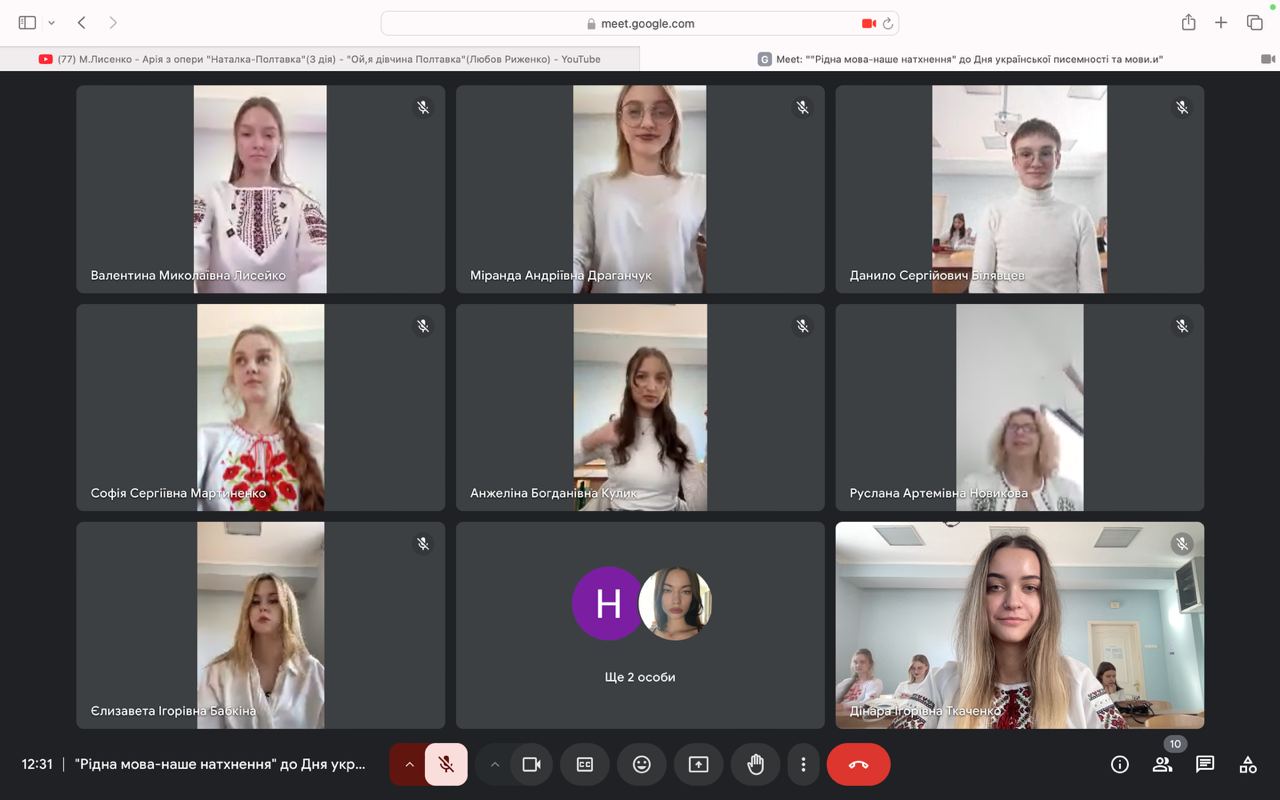The height and width of the screenshot is (800, 1280).
Task: Unmute the microphone button
Action: point(446,765)
